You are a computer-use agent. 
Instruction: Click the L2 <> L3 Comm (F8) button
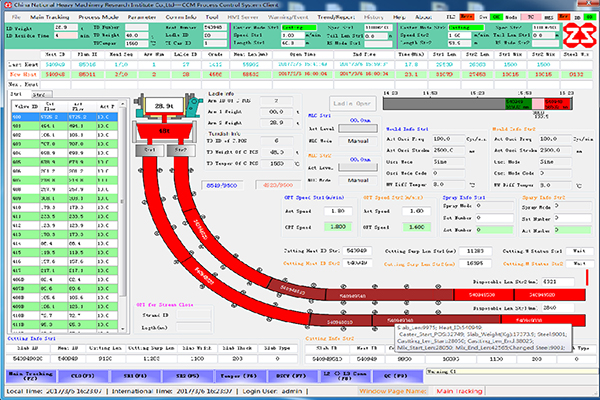pyautogui.click(x=345, y=376)
